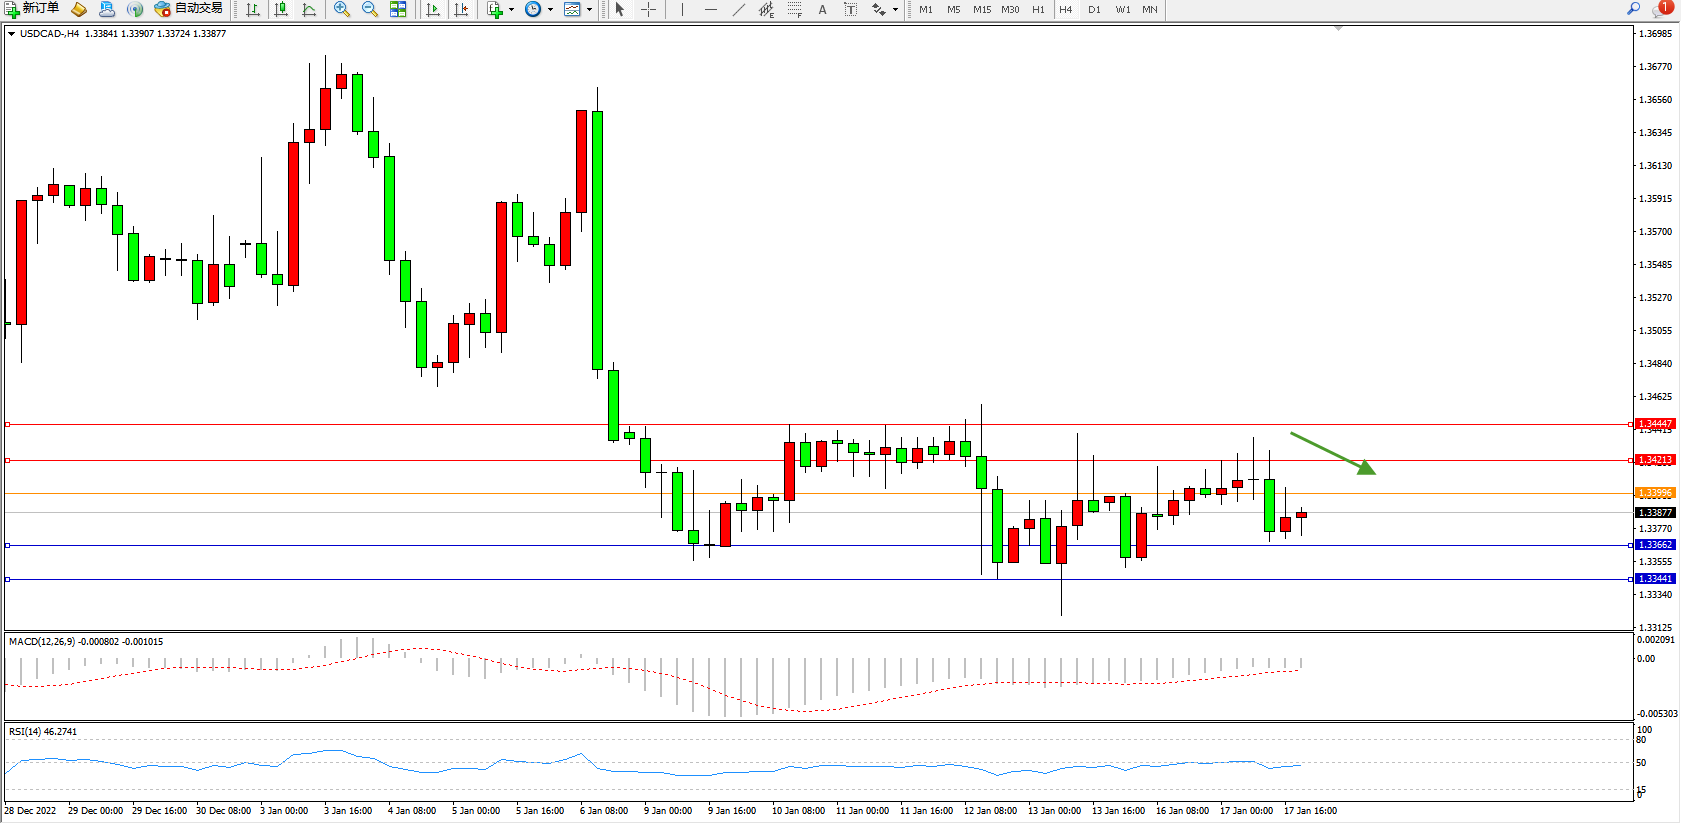Viewport: 1681px width, 824px height.
Task: Zoom in on the chart
Action: coord(342,9)
